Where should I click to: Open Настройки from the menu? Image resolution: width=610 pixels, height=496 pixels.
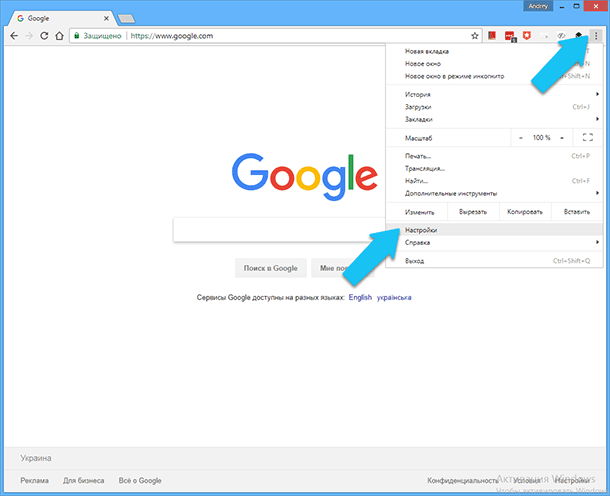click(494, 230)
